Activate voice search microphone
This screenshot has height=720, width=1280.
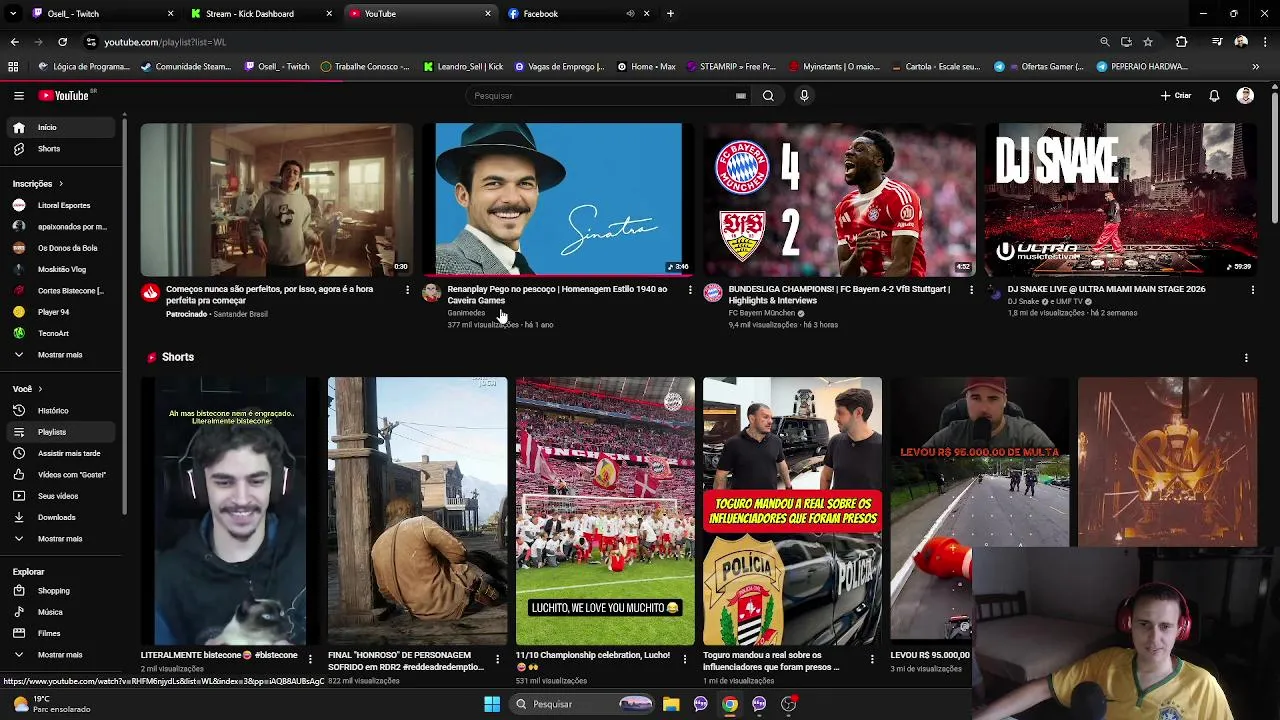(804, 96)
